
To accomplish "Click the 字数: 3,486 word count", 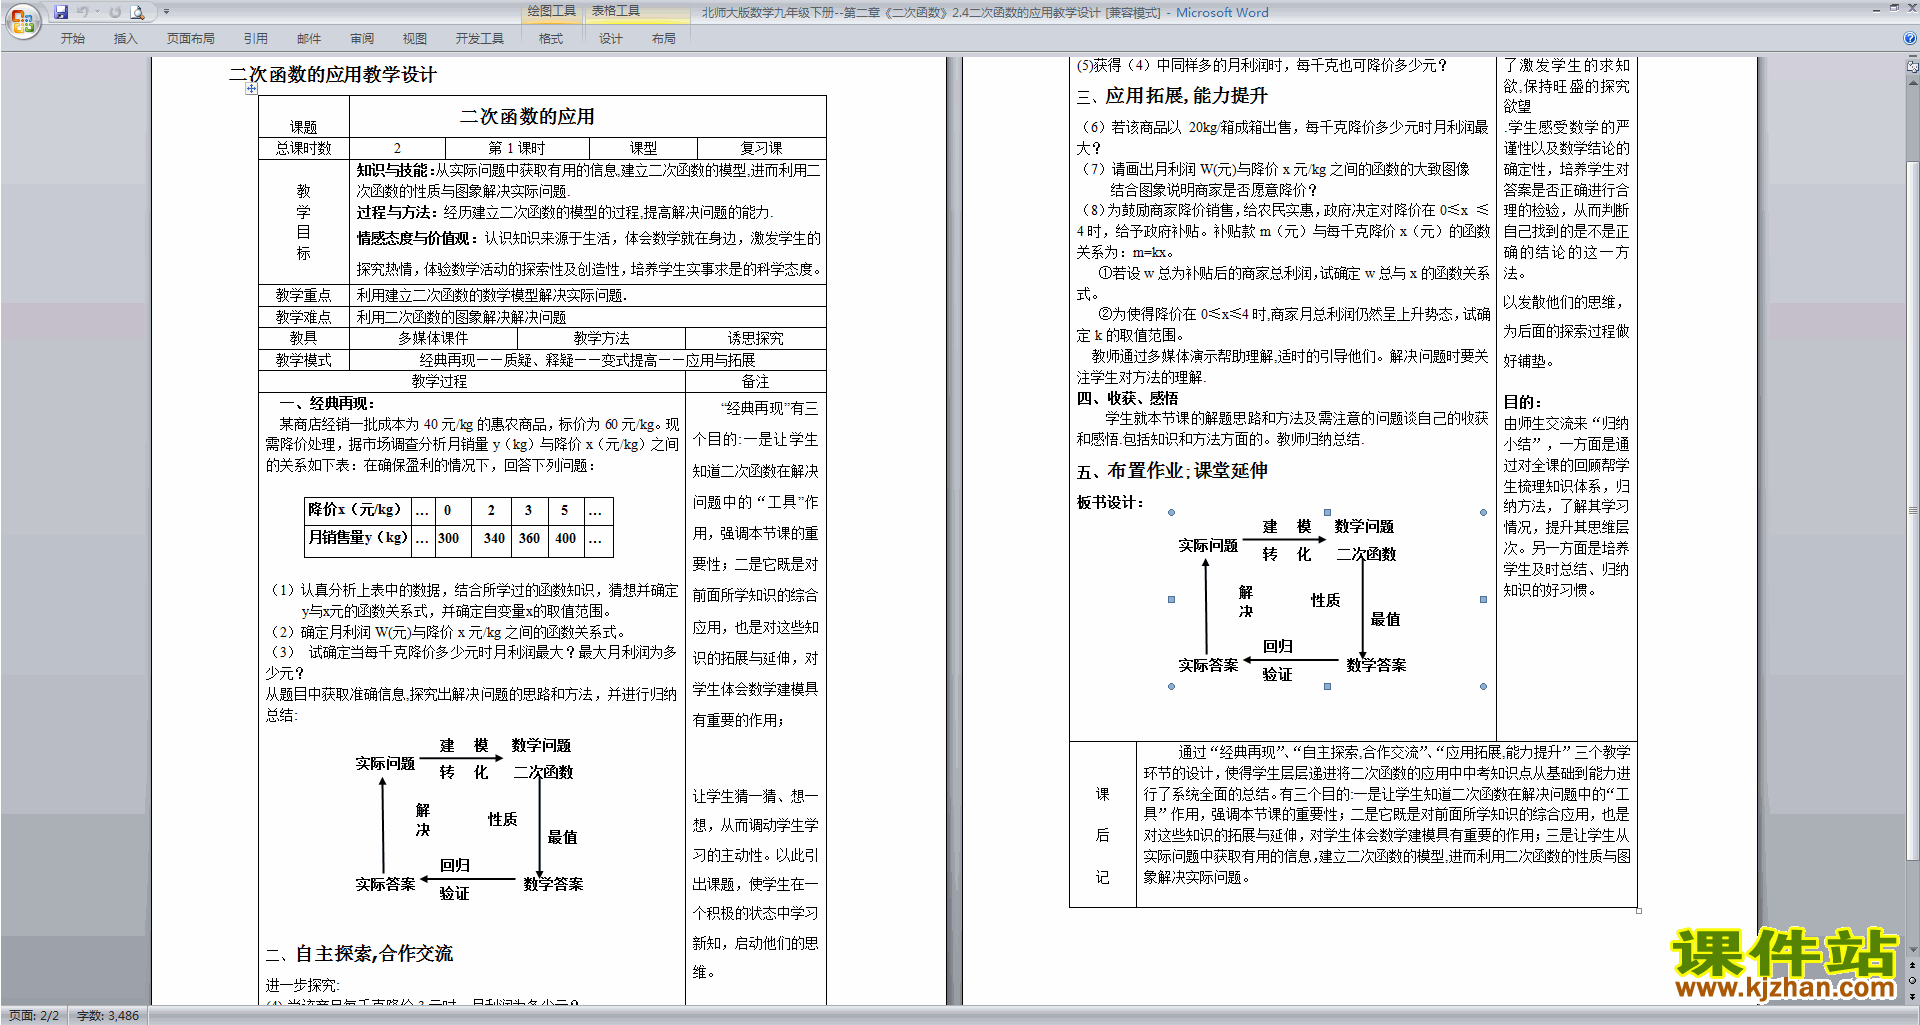I will 108,1015.
